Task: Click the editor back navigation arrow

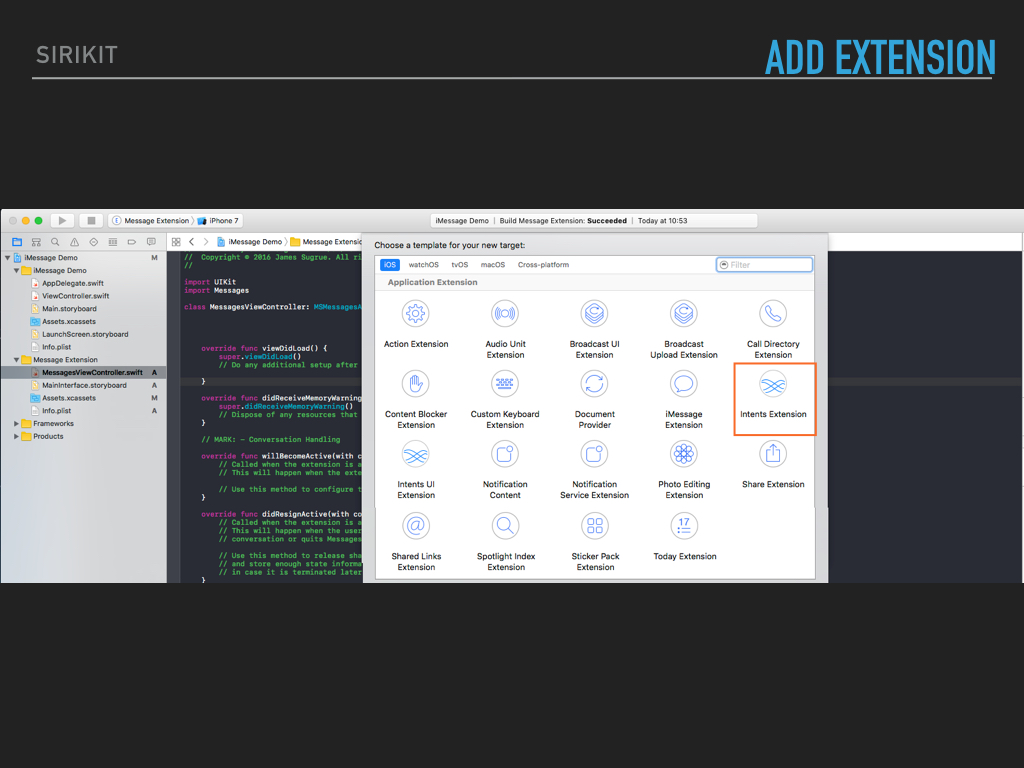Action: 192,242
